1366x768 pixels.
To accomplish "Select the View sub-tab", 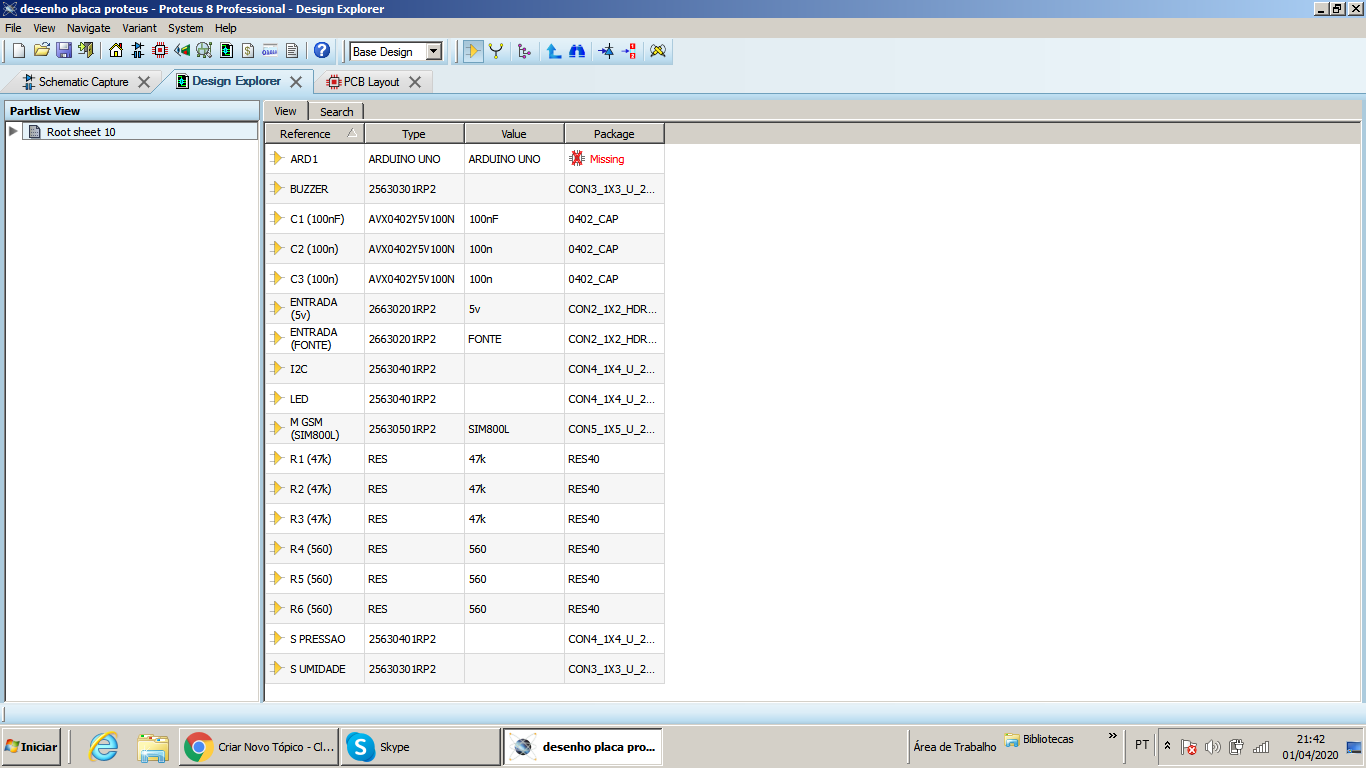I will click(285, 111).
